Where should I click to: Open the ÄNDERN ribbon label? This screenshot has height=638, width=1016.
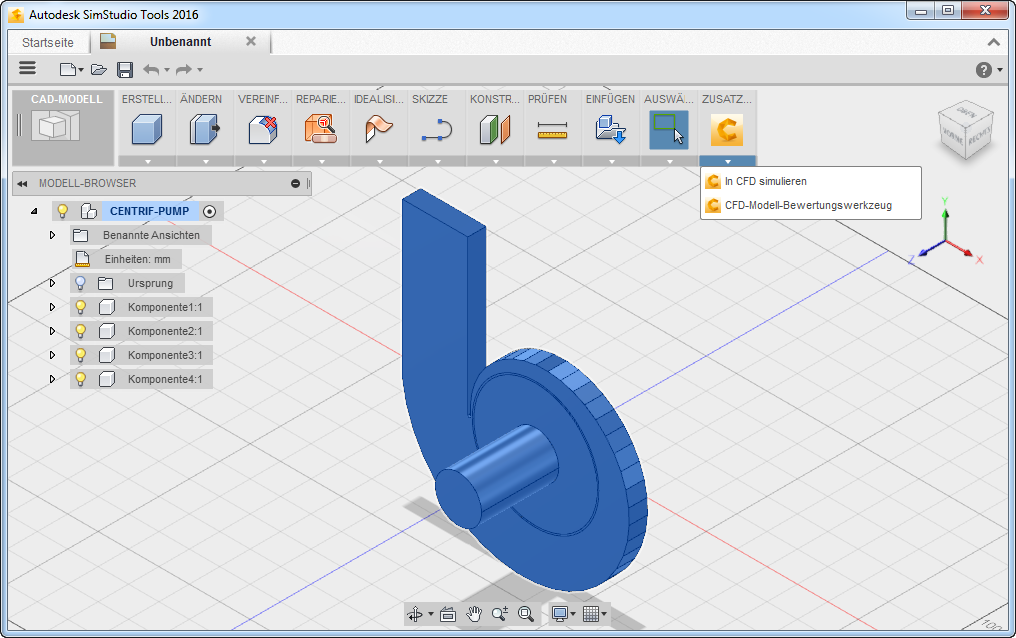(201, 99)
